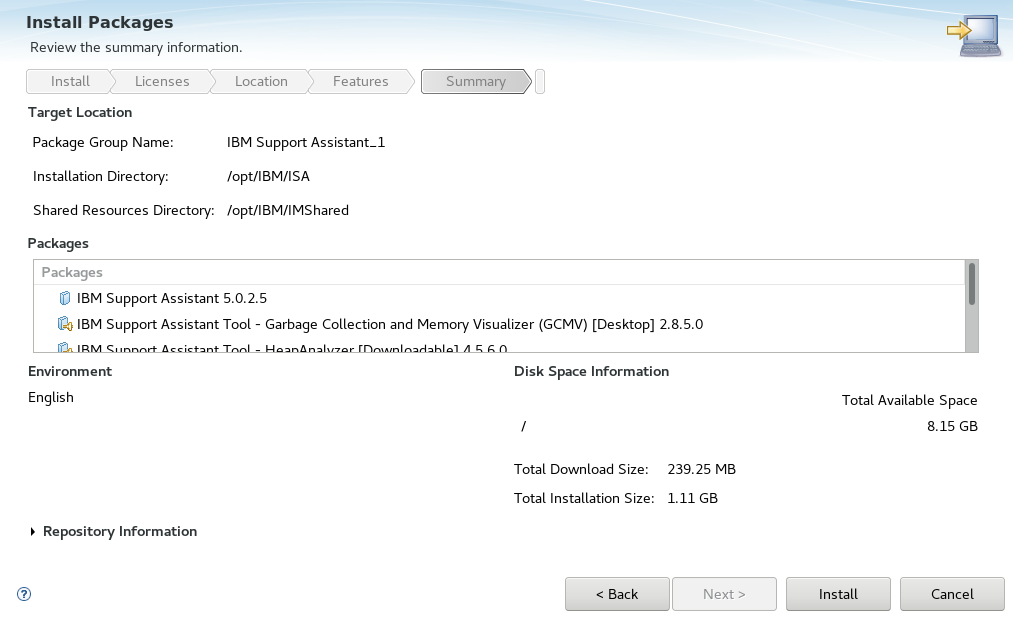This screenshot has height=619, width=1013.
Task: Click the English environment entry
Action: click(50, 397)
